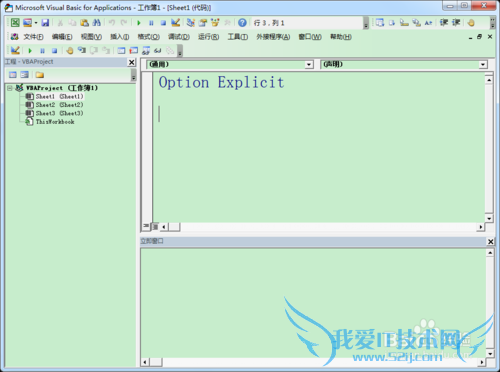Image resolution: width=500 pixels, height=372 pixels.
Task: Click List Constants icon
Action: (x=392, y=23)
